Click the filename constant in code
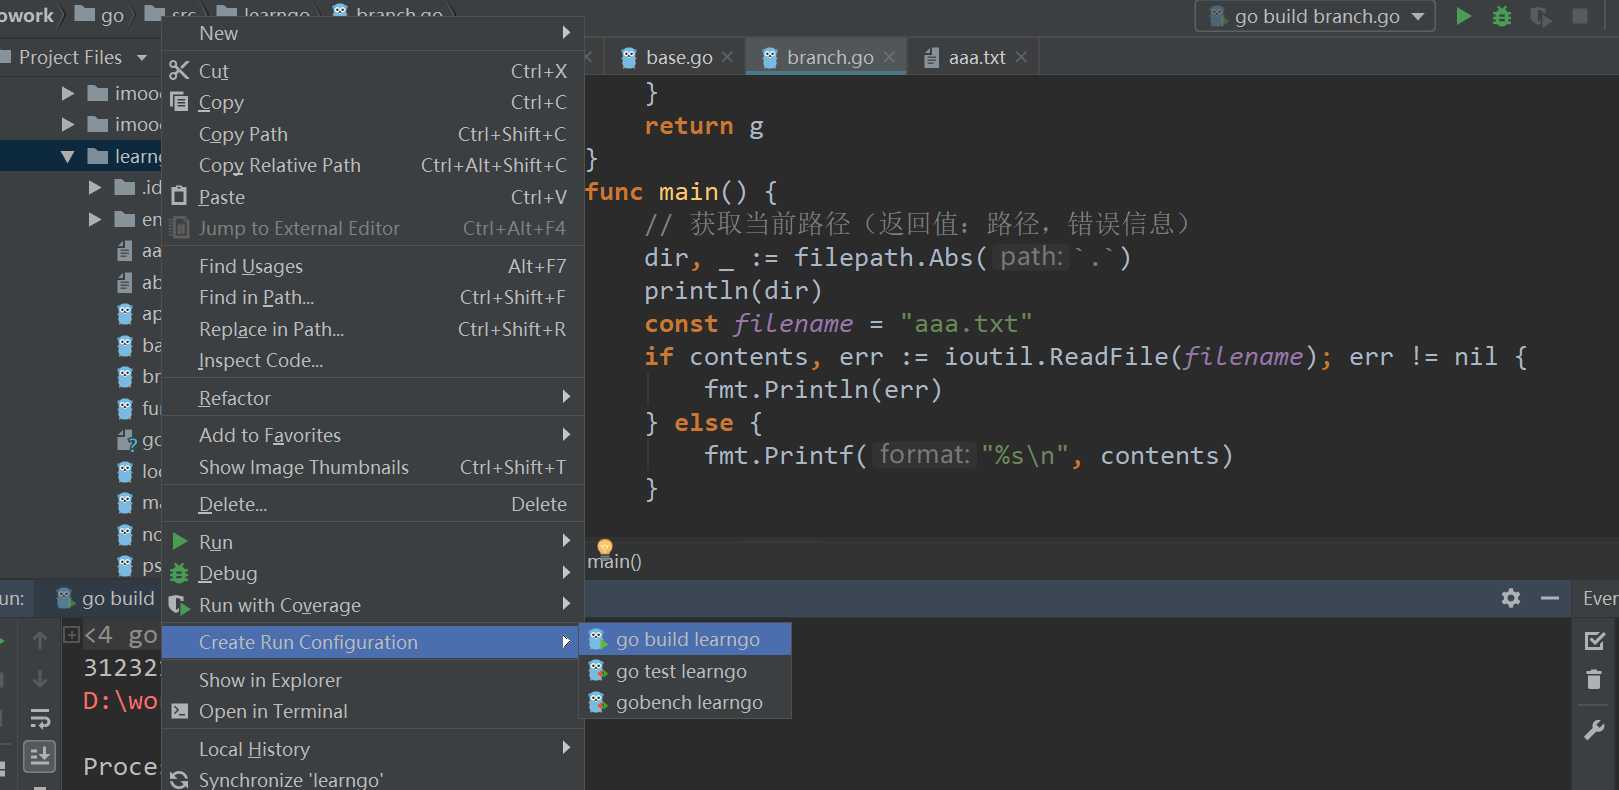This screenshot has height=790, width=1619. pyautogui.click(x=793, y=324)
